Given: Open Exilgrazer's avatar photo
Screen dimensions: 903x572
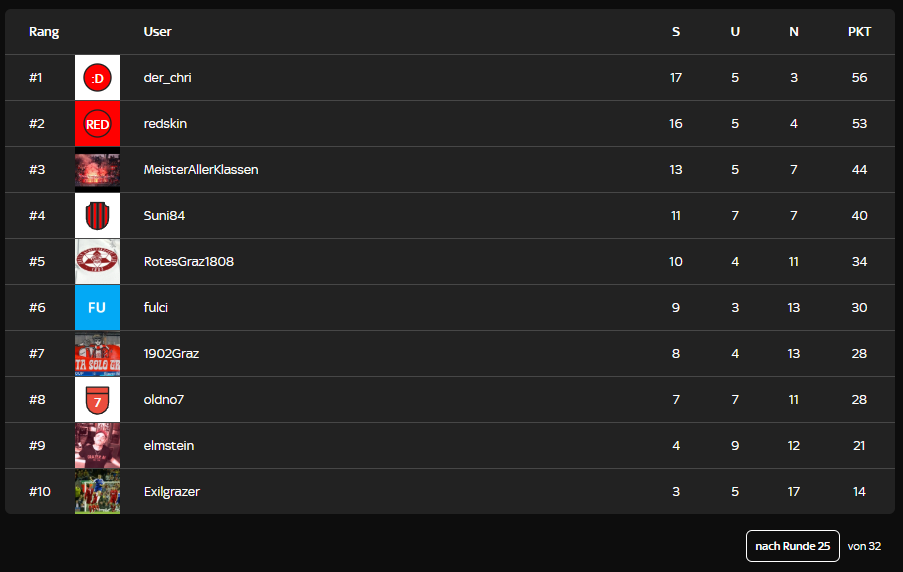Looking at the screenshot, I should coord(97,492).
